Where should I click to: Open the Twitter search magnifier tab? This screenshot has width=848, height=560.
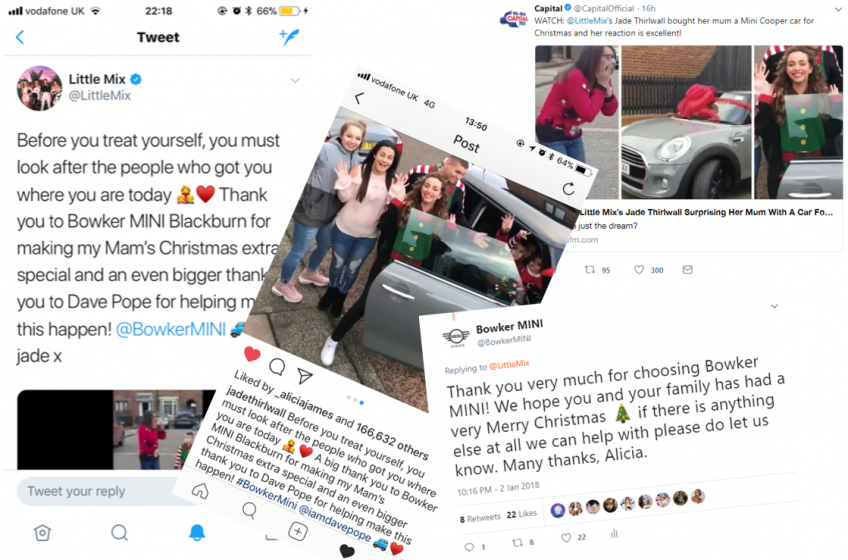[x=120, y=533]
